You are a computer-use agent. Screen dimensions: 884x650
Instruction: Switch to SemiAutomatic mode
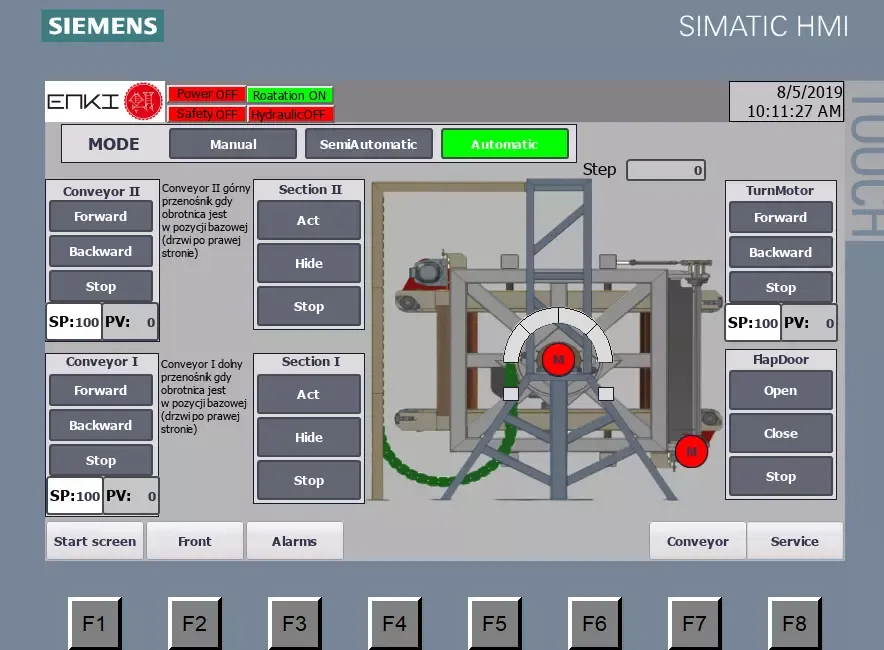point(368,144)
